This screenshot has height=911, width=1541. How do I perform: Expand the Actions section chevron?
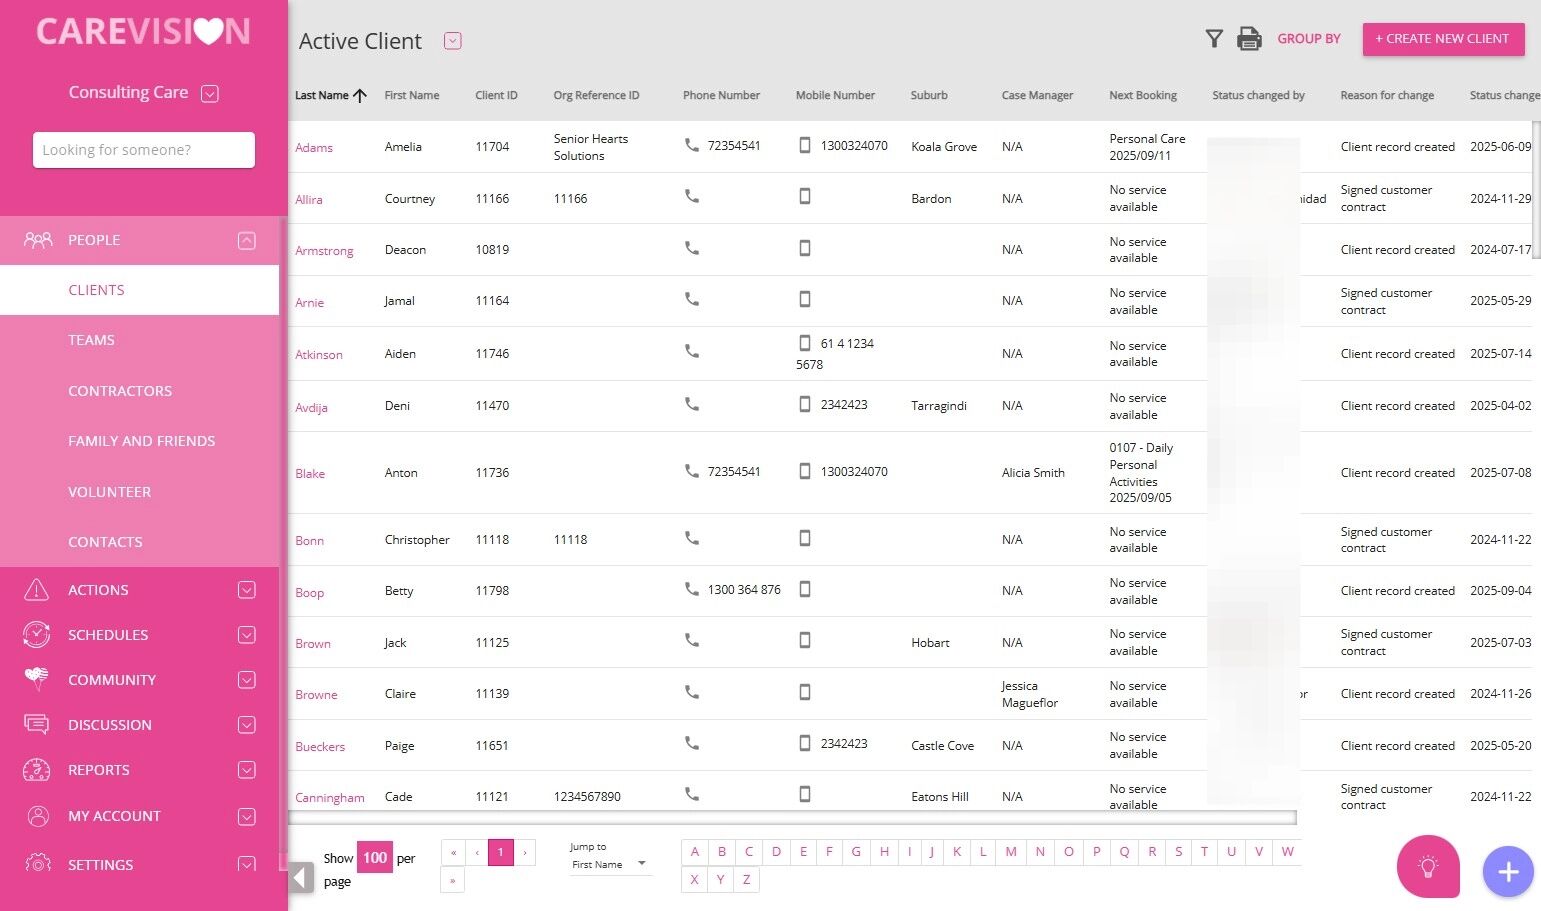(247, 590)
